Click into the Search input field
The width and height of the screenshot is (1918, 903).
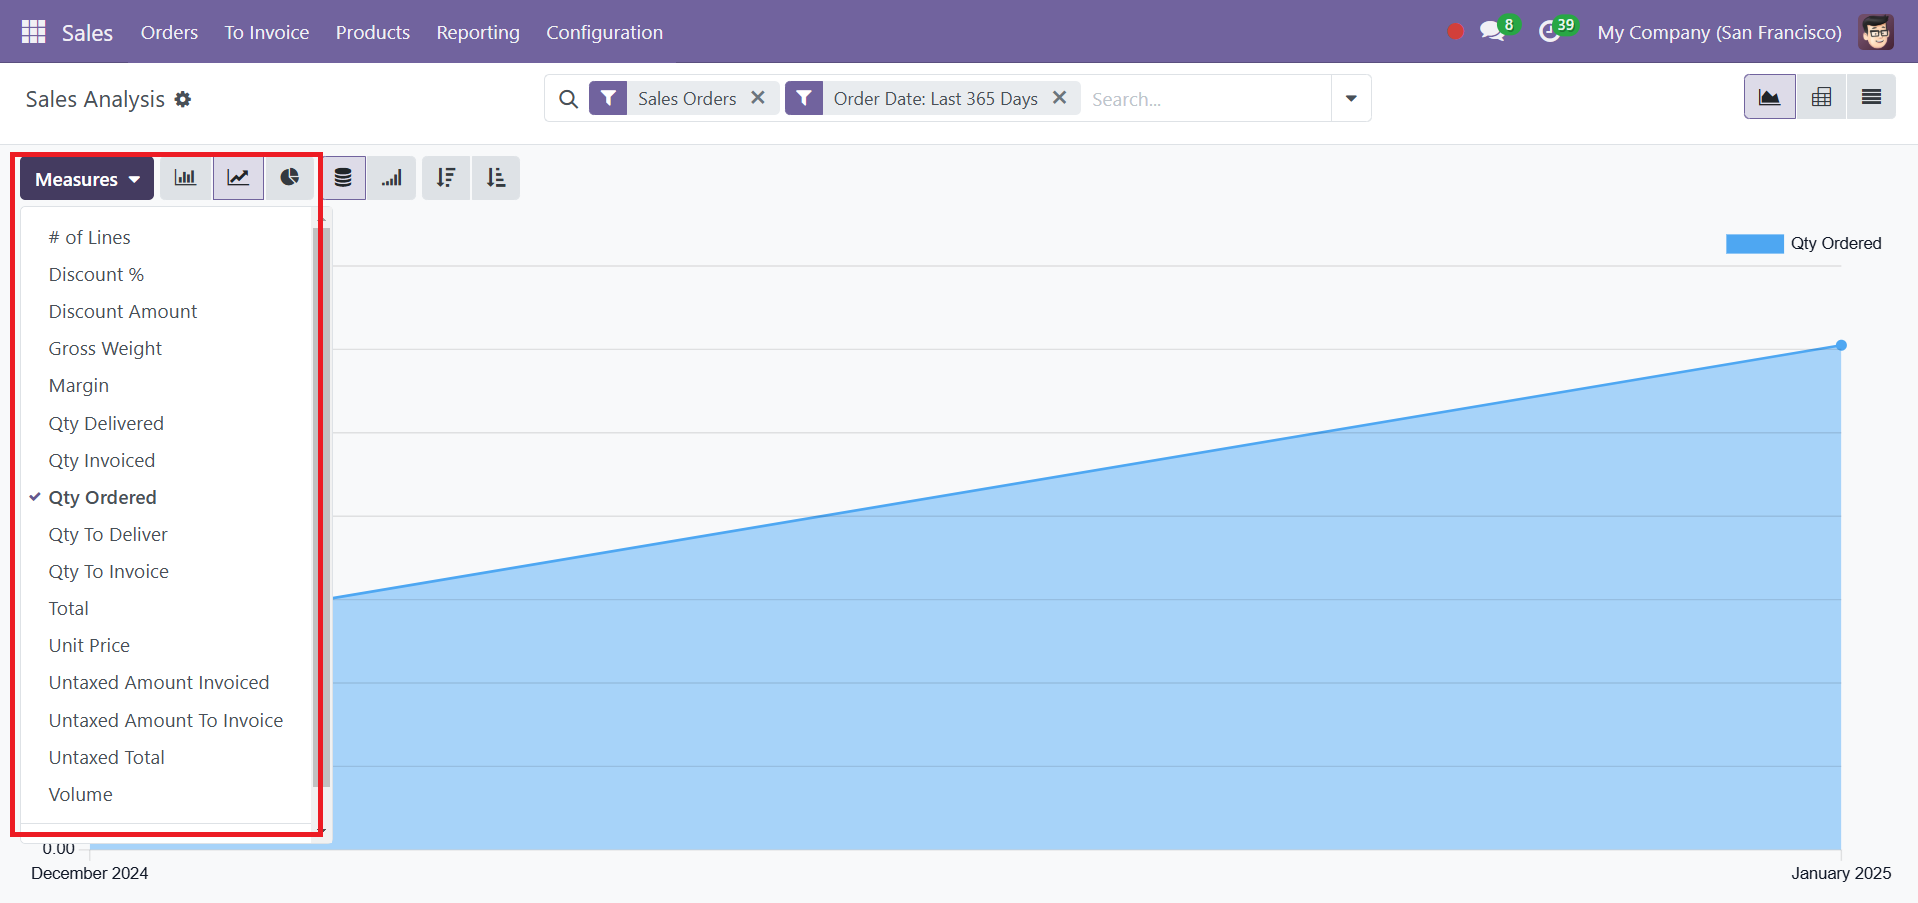(x=1206, y=99)
